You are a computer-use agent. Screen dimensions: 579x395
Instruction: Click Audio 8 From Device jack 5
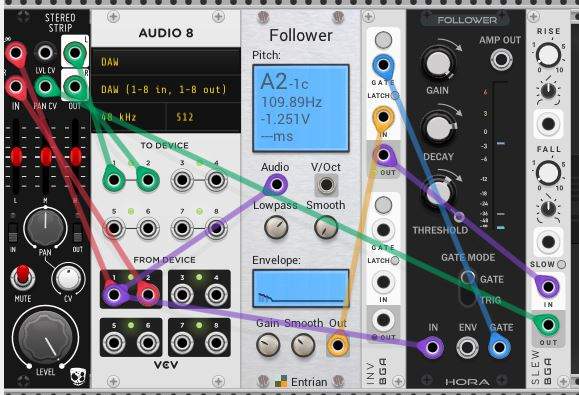tap(114, 343)
